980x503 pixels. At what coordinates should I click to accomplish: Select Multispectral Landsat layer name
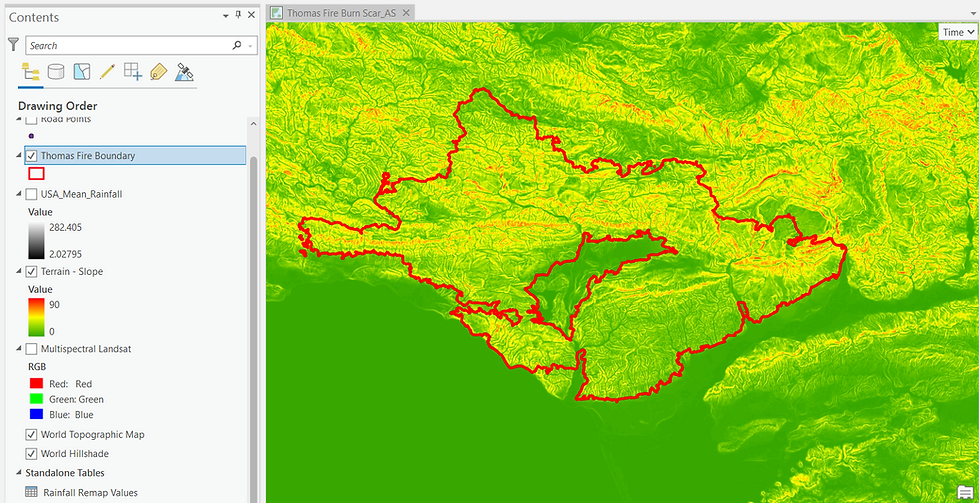point(86,349)
